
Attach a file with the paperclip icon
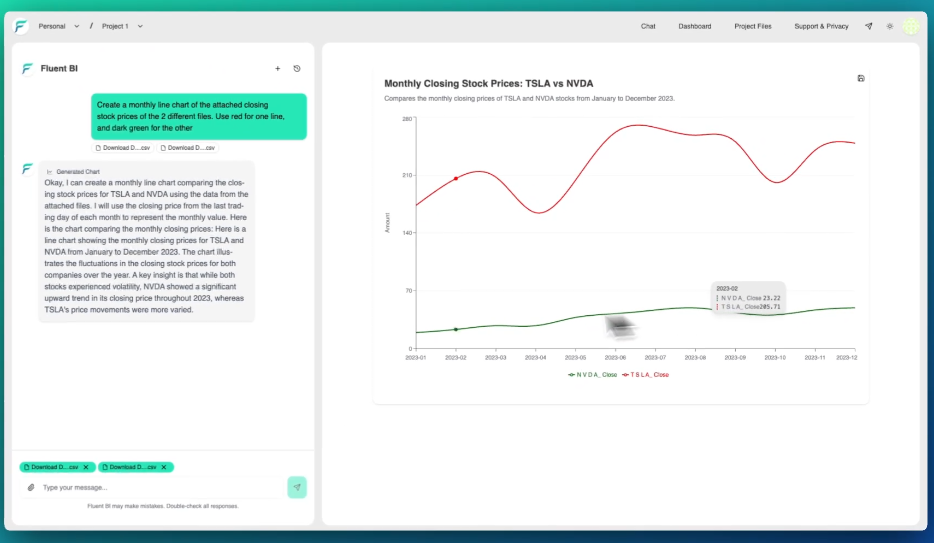tap(31, 487)
